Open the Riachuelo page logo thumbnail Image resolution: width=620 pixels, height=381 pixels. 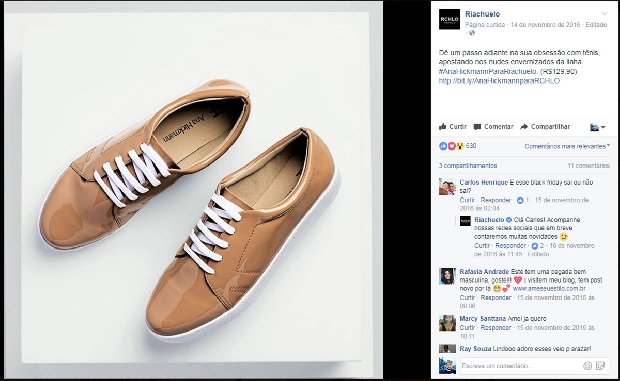(449, 19)
